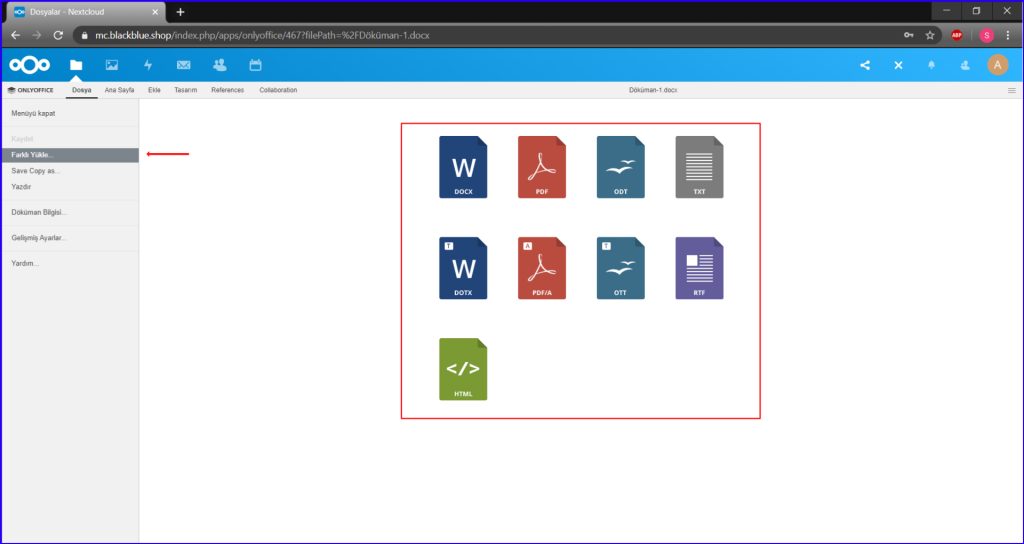Open user avatar A menu
Viewport: 1024px width, 544px height.
[x=997, y=65]
